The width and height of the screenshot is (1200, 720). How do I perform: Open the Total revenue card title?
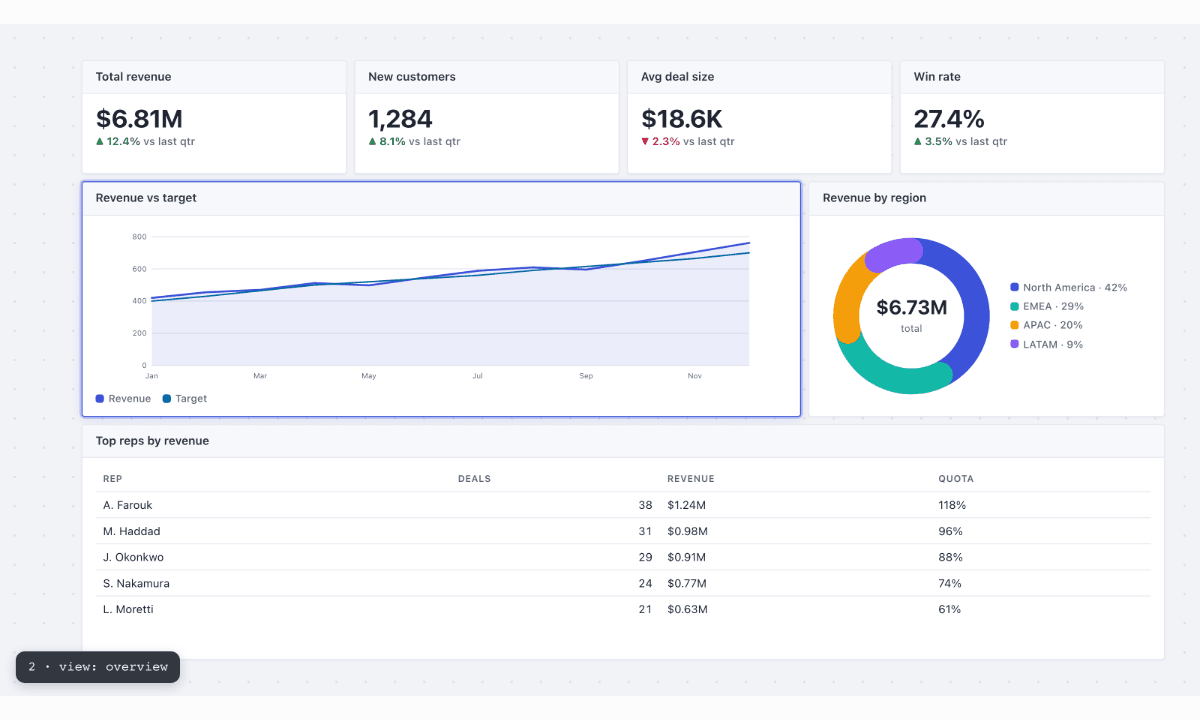pos(133,77)
